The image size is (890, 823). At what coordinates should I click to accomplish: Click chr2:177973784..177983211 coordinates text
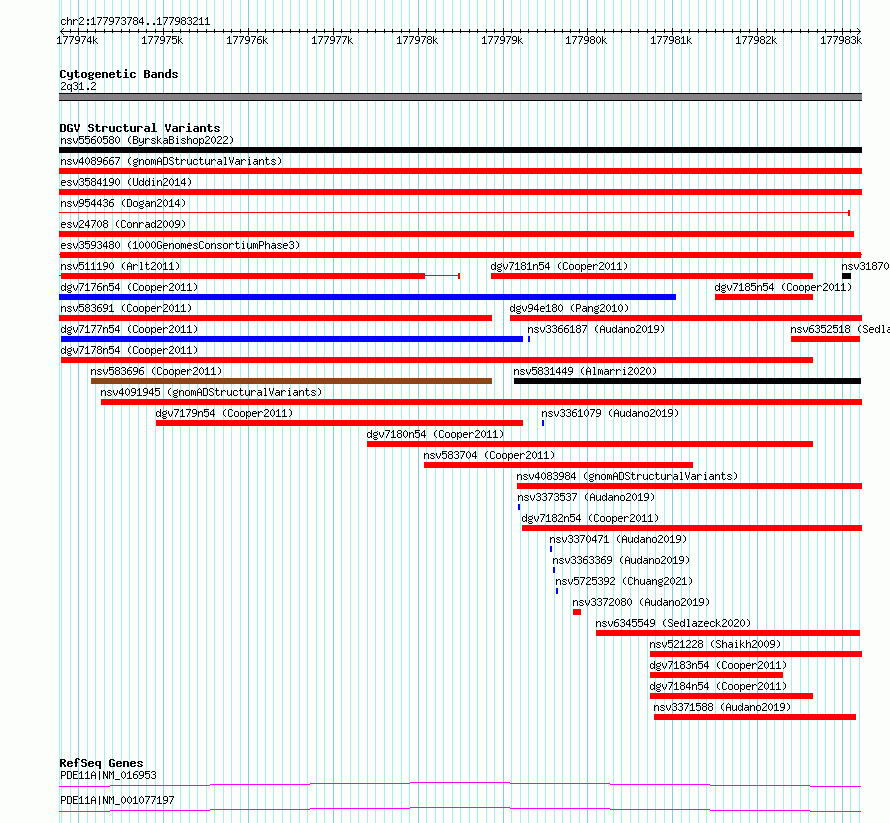[x=135, y=22]
